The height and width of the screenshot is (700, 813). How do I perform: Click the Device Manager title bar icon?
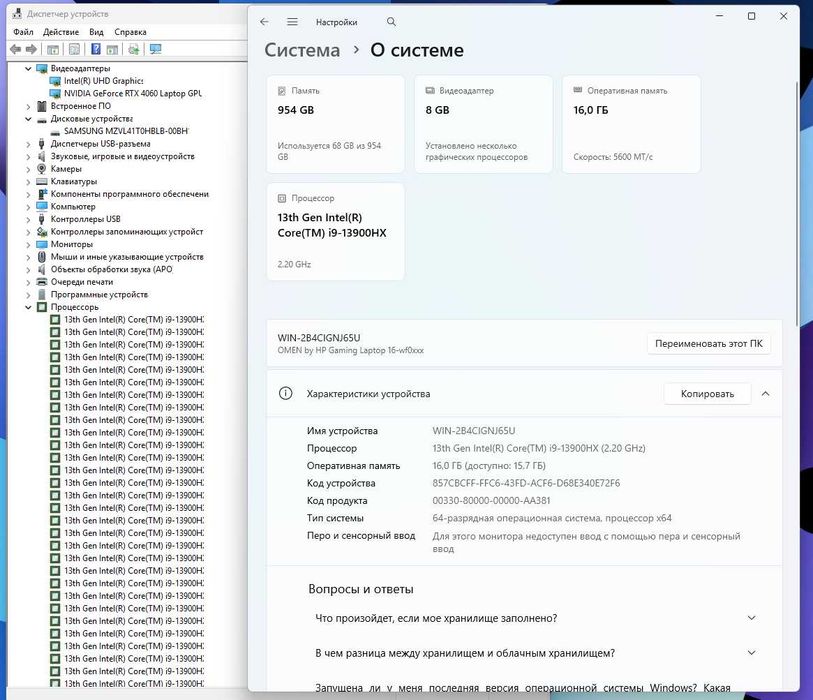17,14
